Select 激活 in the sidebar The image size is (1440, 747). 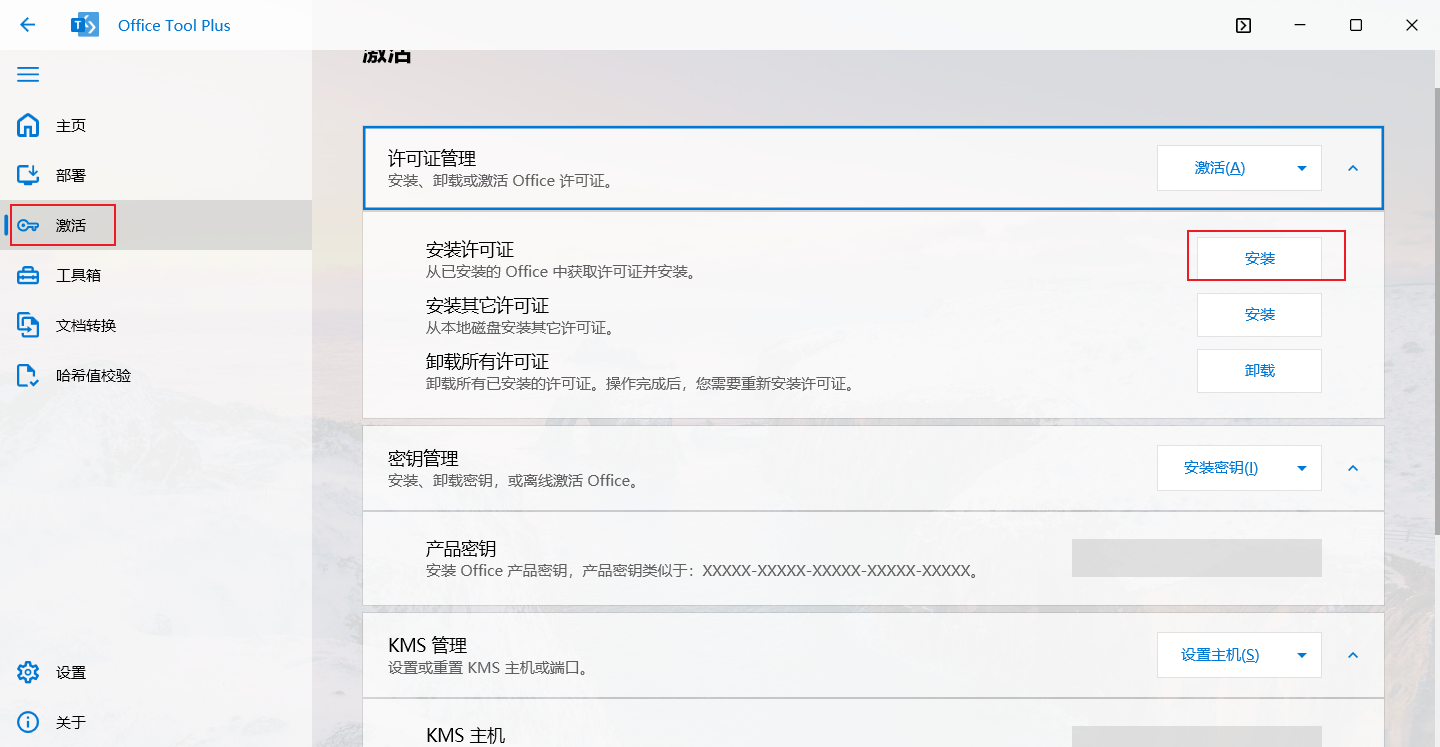tap(156, 225)
